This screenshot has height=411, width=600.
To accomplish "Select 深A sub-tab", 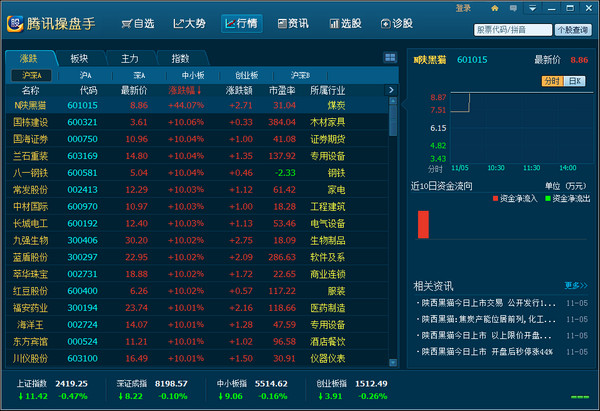I will point(139,75).
